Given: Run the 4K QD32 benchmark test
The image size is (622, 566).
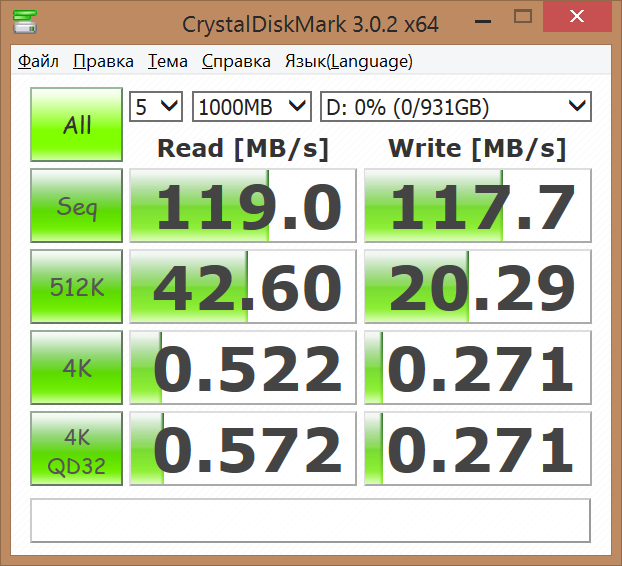Looking at the screenshot, I should (x=77, y=448).
